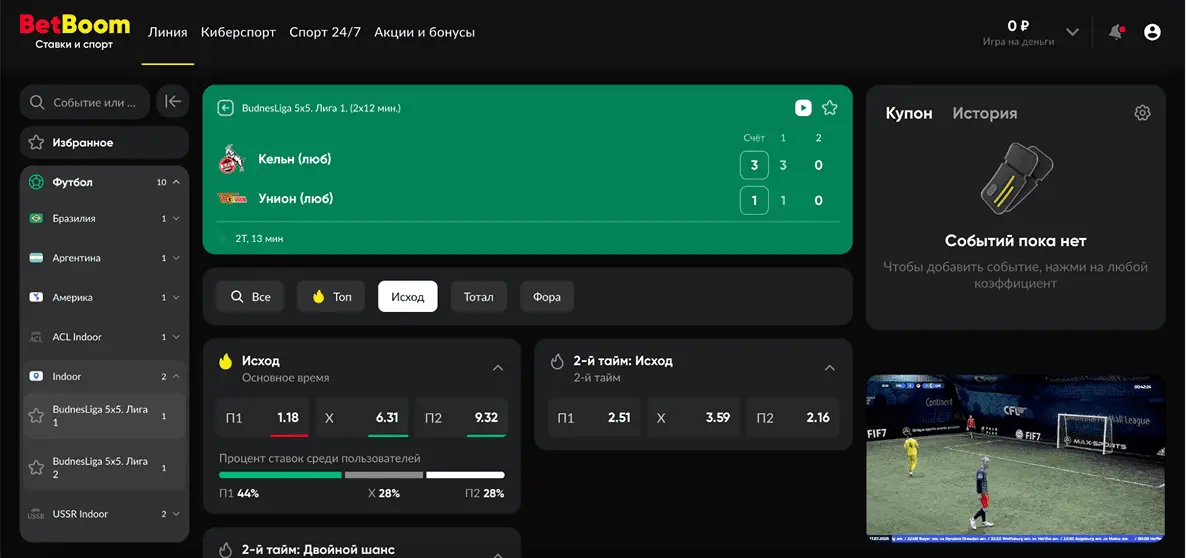Click the Argentina flag icon

click(x=36, y=258)
